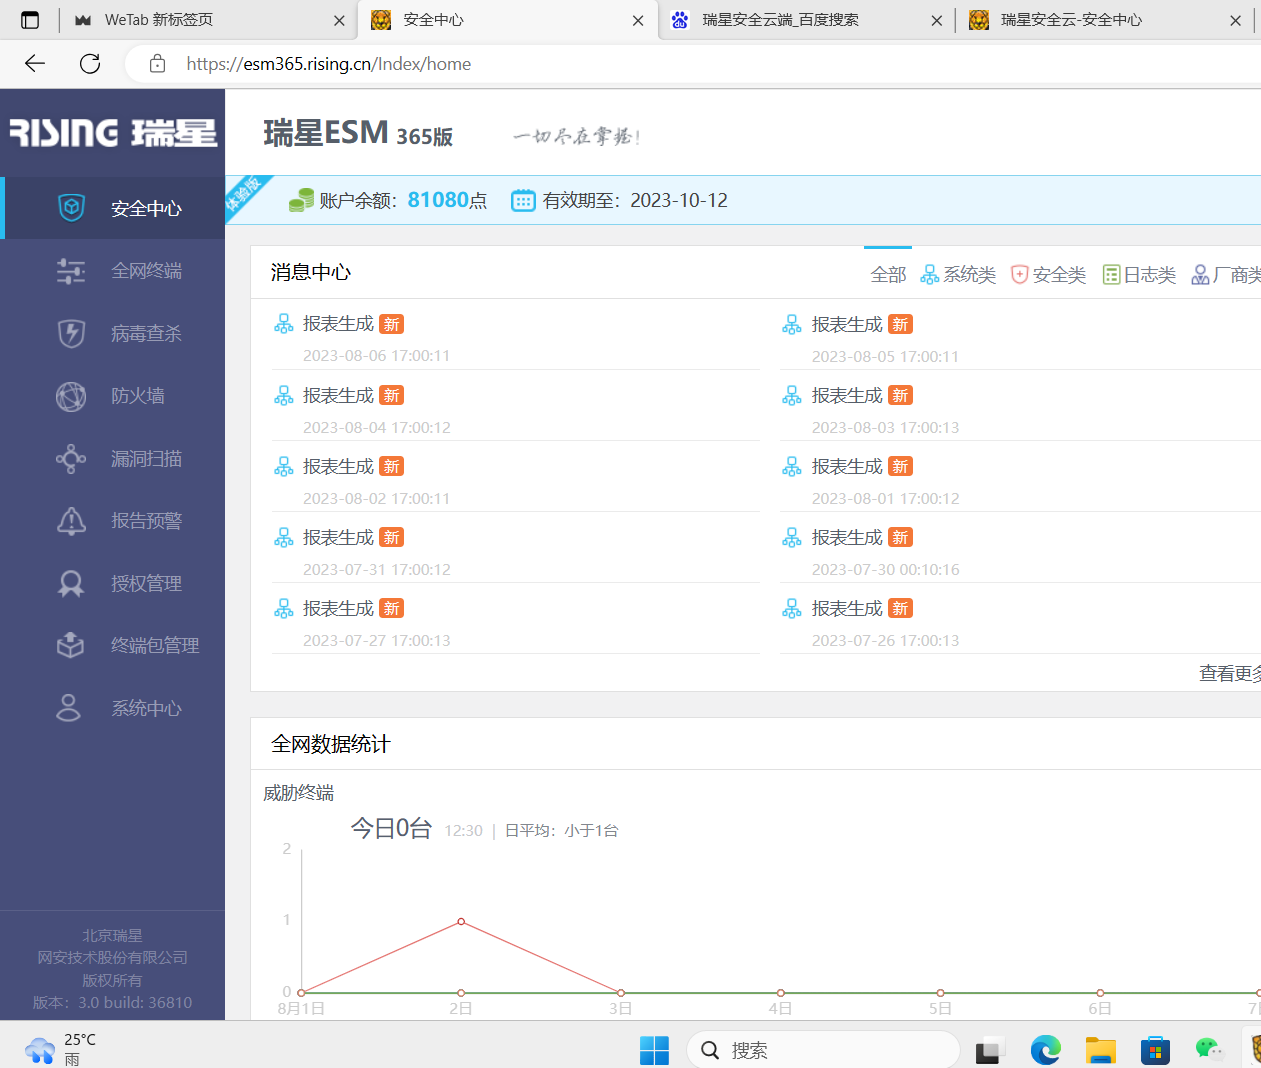The image size is (1261, 1068).
Task: Open the 安全中心 shield icon in sidebar
Action: (71, 208)
